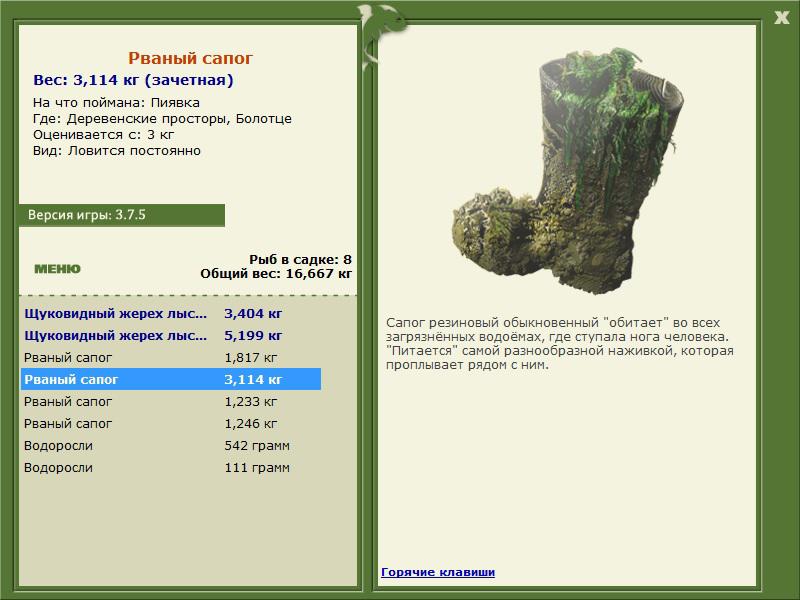
Task: Click the На что поймана: Пиявка line
Action: [116, 103]
